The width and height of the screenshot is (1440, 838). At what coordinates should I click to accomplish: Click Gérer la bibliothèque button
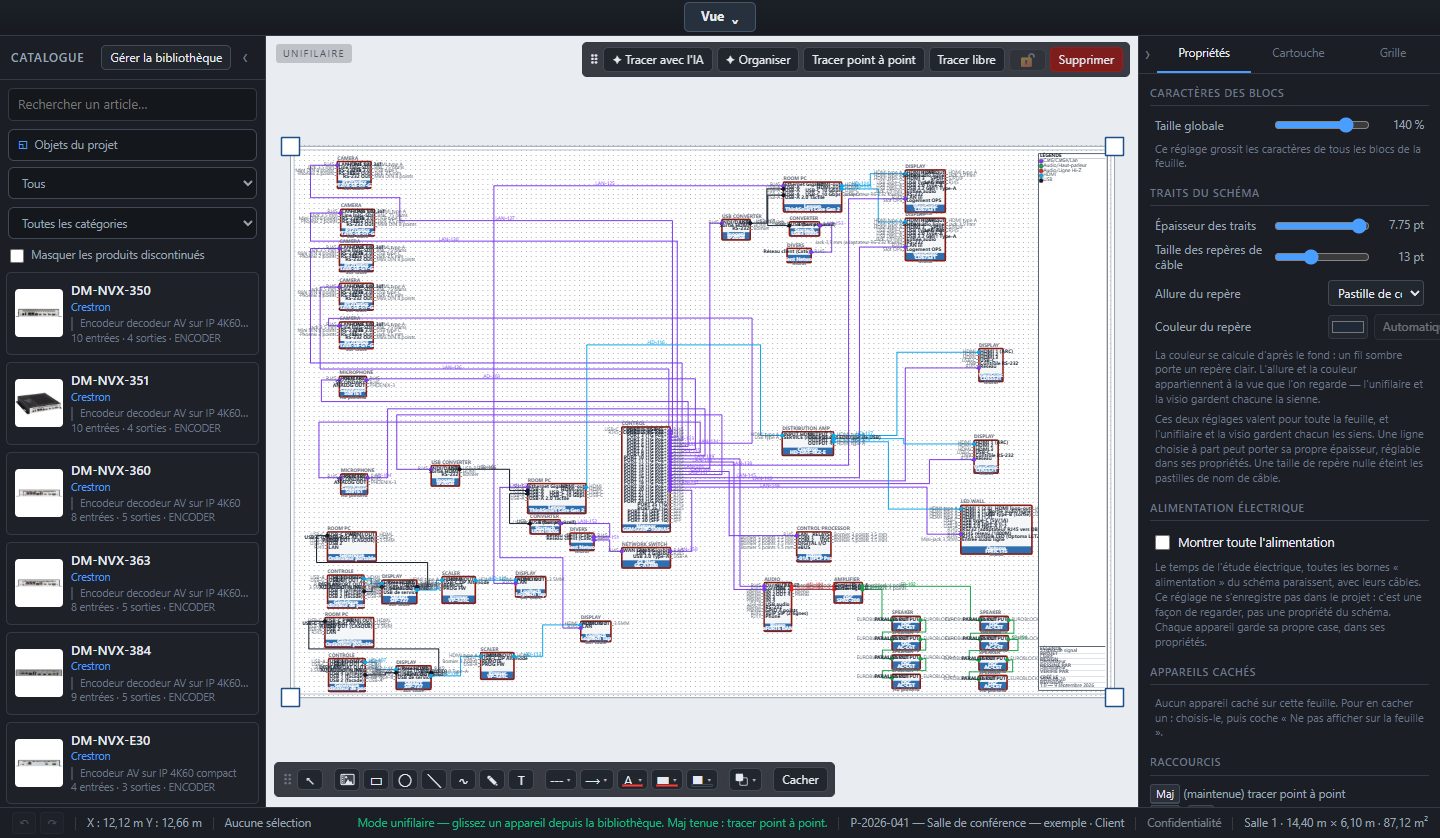pos(166,58)
